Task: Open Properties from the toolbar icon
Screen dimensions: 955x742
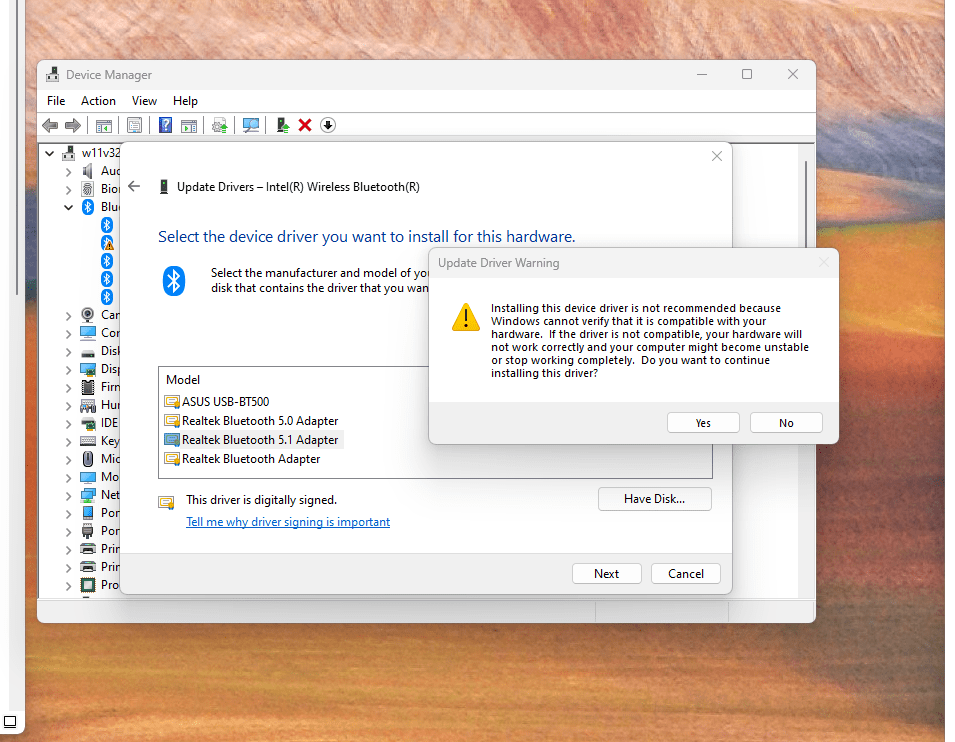Action: (x=135, y=125)
